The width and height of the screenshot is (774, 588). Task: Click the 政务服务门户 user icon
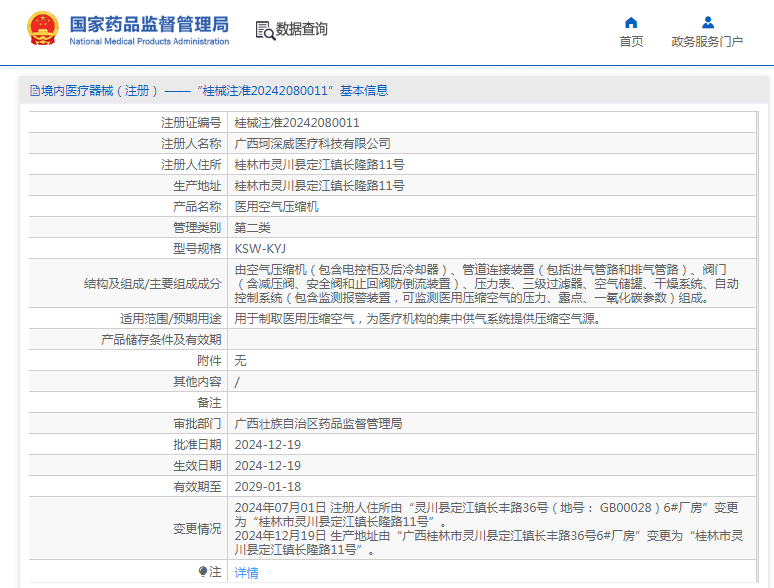708,22
